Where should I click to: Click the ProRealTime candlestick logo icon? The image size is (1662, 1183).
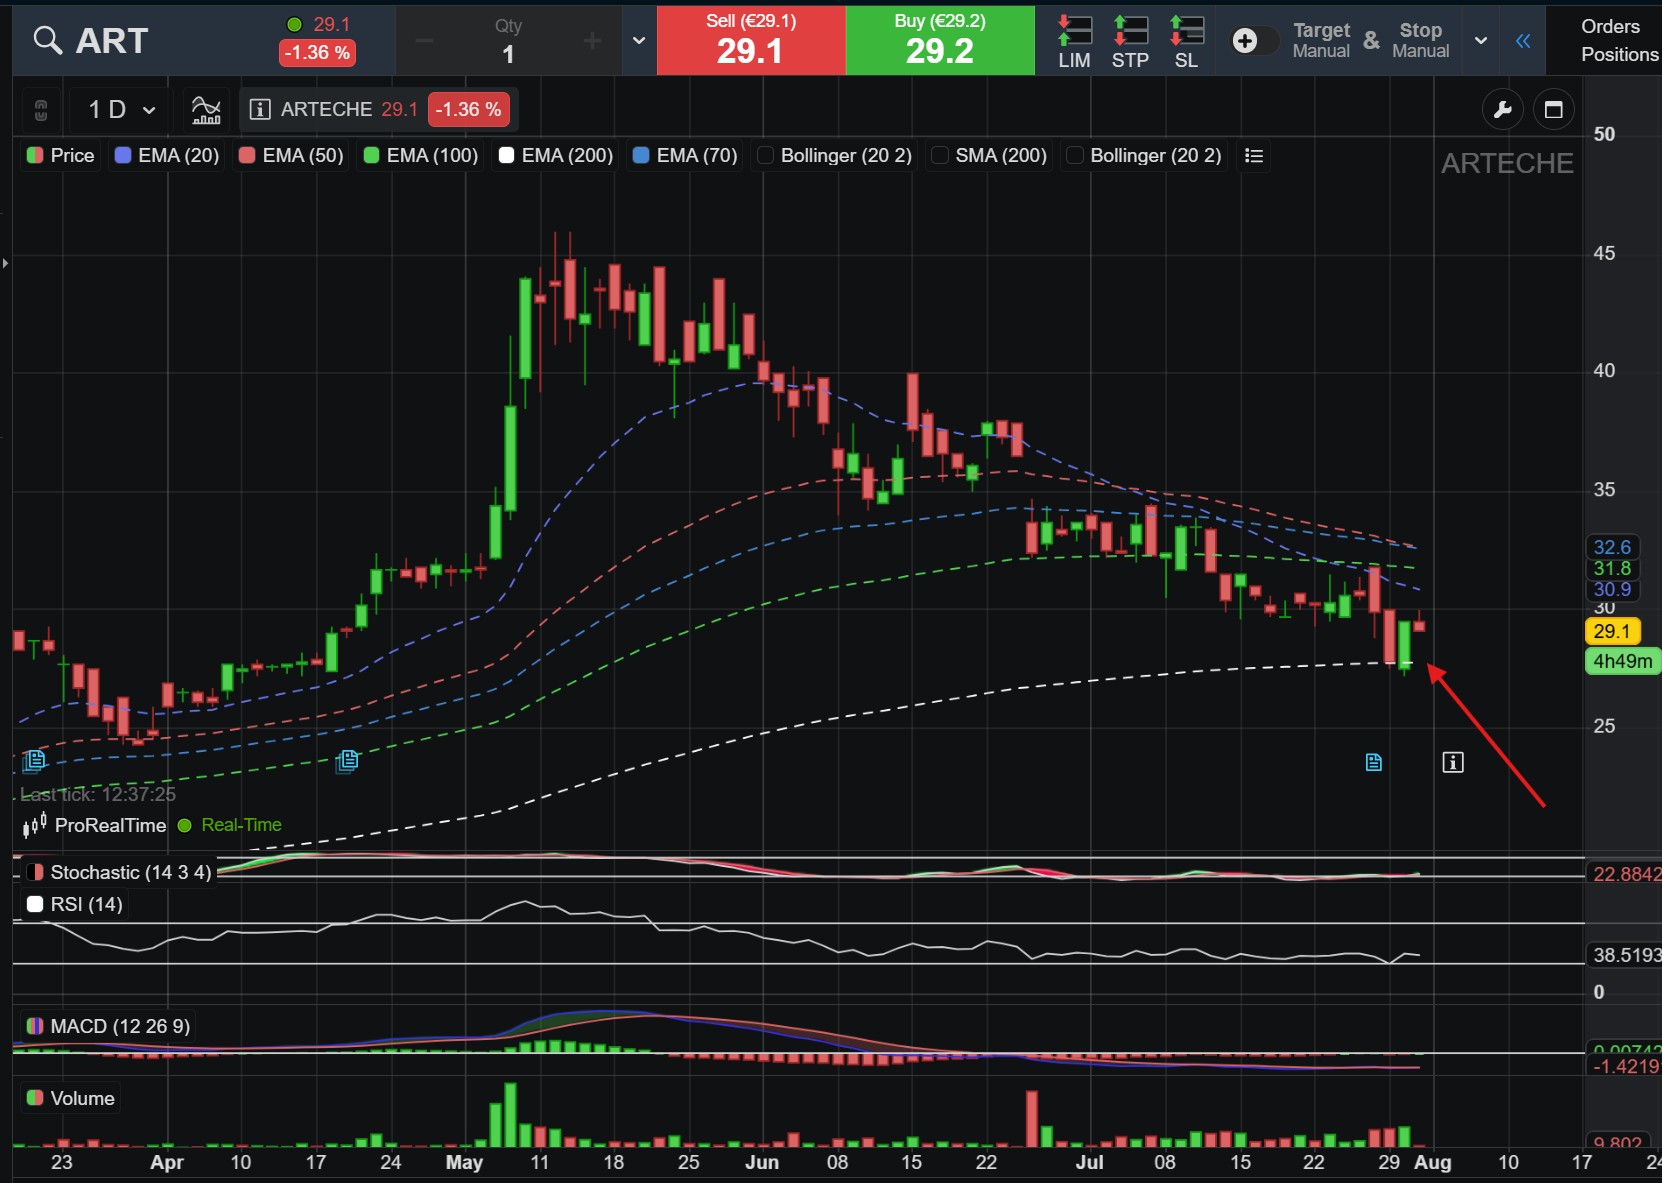(35, 825)
